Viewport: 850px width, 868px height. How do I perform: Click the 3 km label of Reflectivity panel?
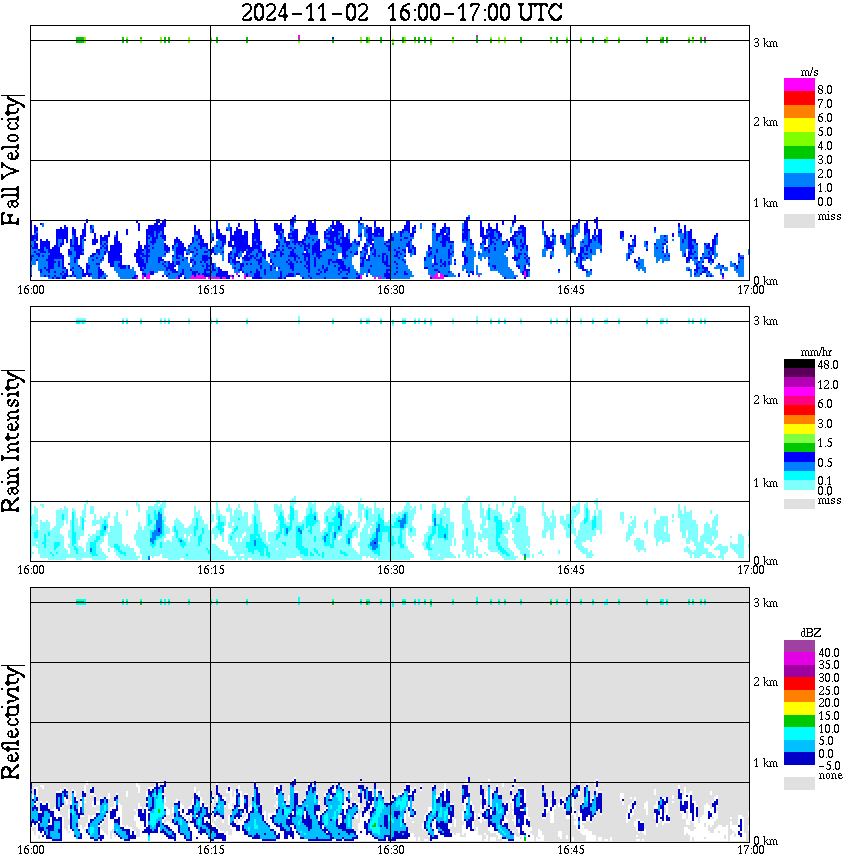(x=765, y=603)
